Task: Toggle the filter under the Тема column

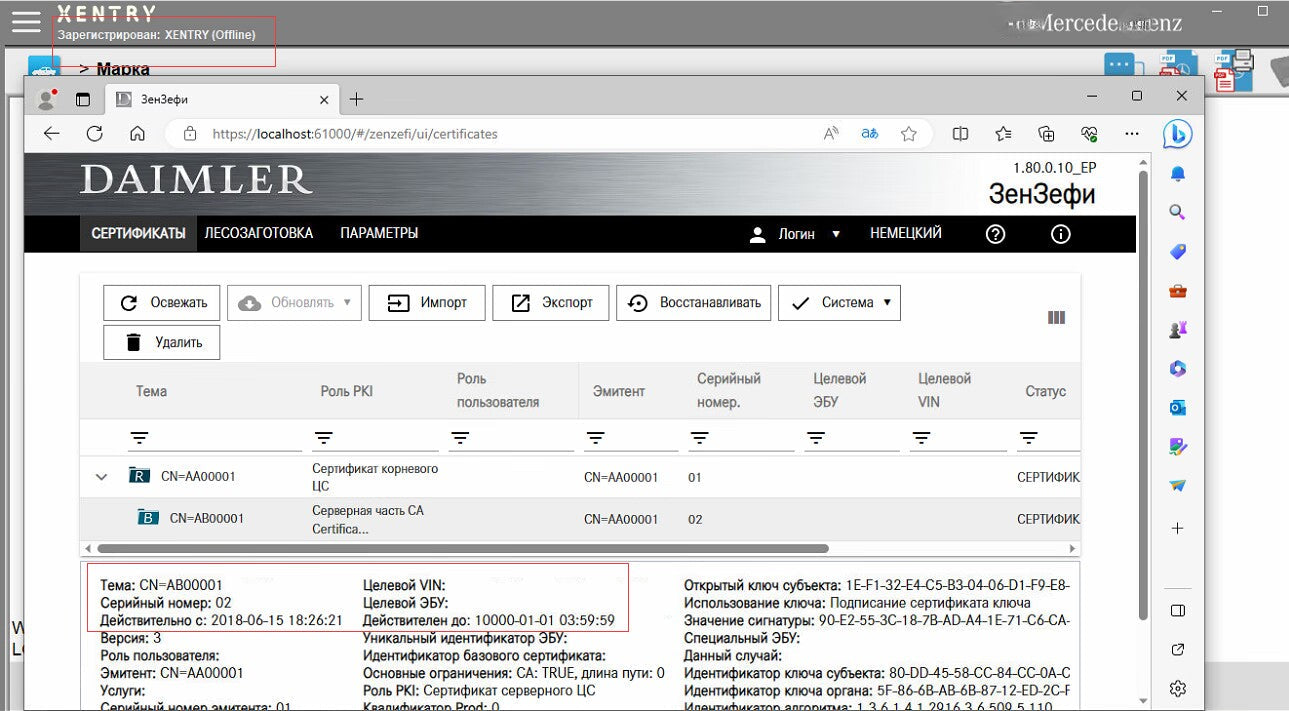Action: (x=140, y=437)
